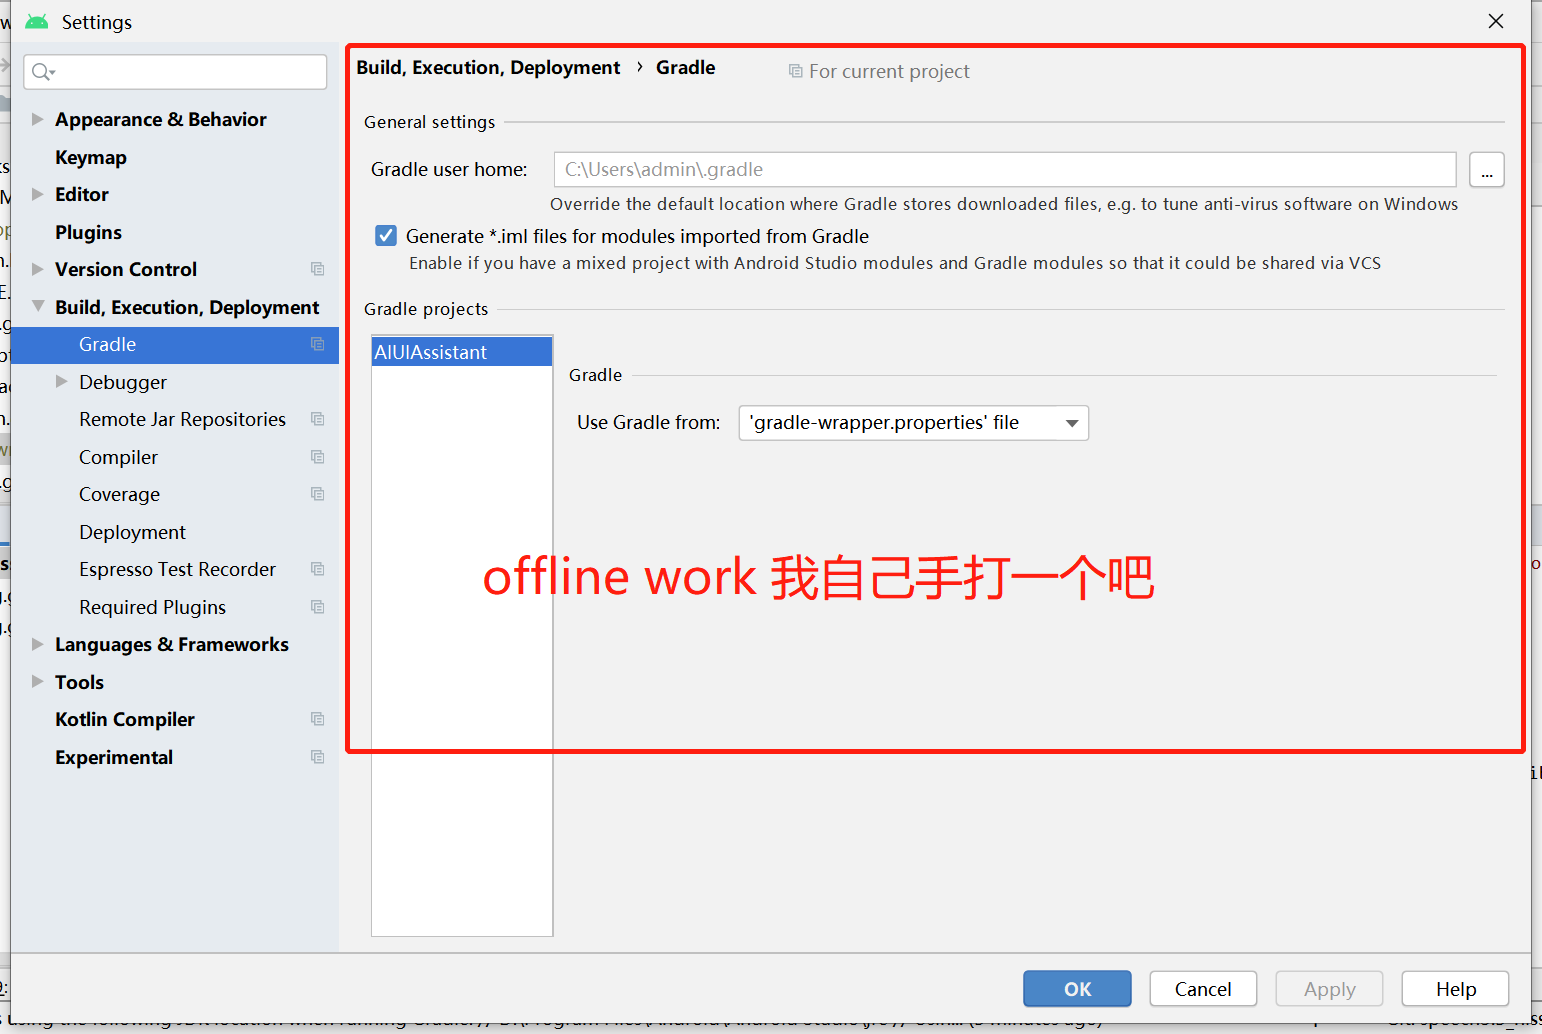Viewport: 1542px width, 1034px height.
Task: Click the project-scope icon next to Espresso Test Recorder
Action: (317, 569)
